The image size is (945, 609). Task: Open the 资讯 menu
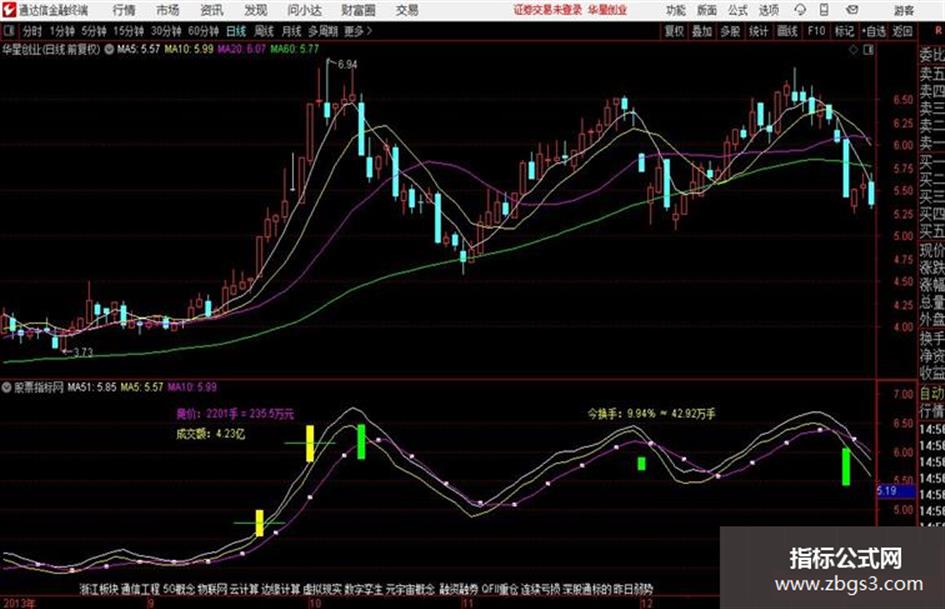(212, 10)
